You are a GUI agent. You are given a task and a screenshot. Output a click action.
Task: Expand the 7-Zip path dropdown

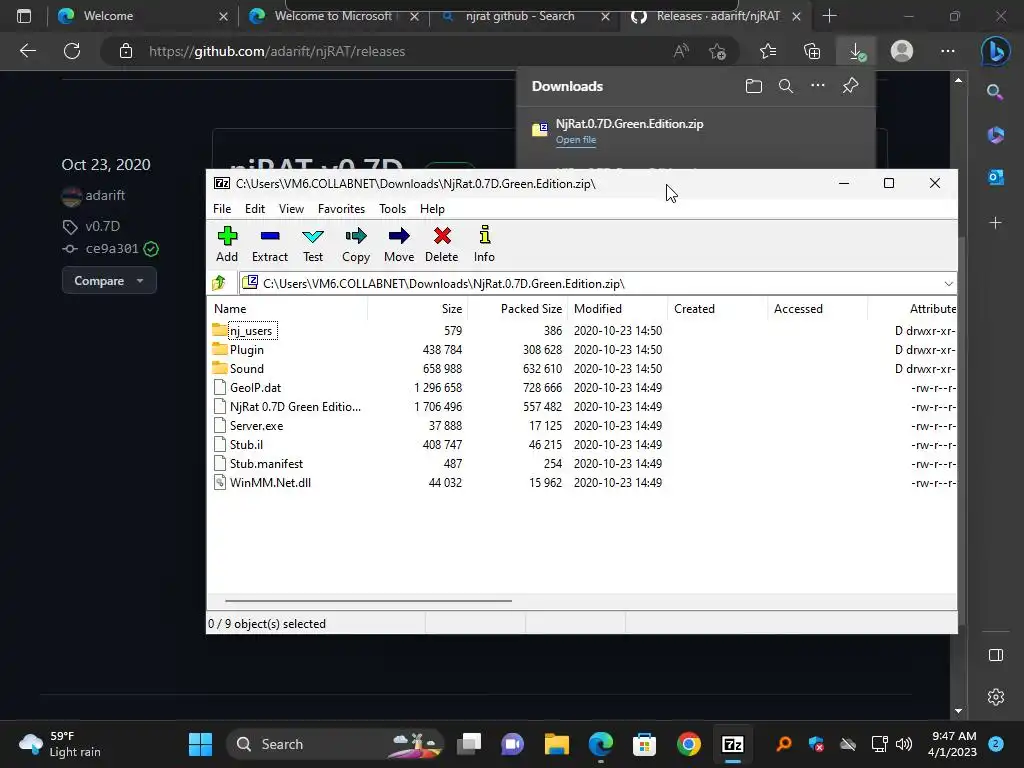(948, 283)
